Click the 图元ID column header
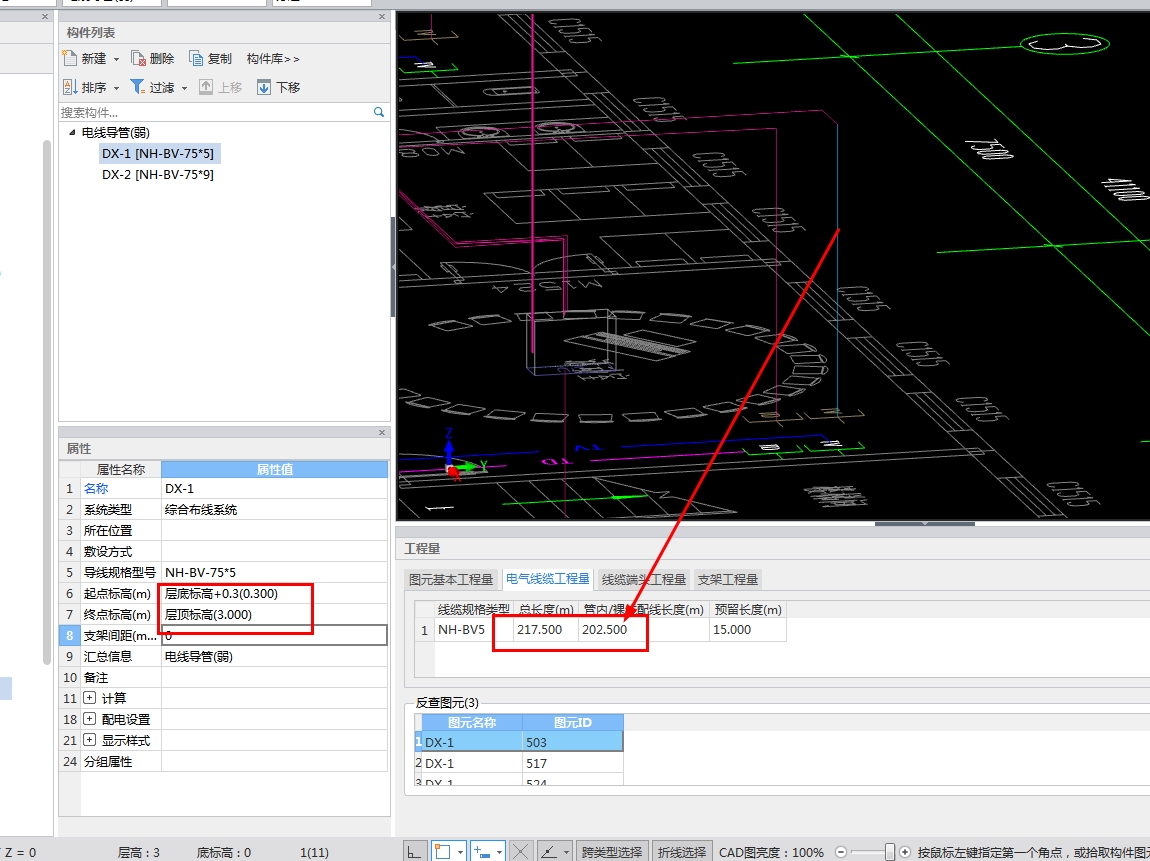The width and height of the screenshot is (1150, 861). [x=573, y=722]
